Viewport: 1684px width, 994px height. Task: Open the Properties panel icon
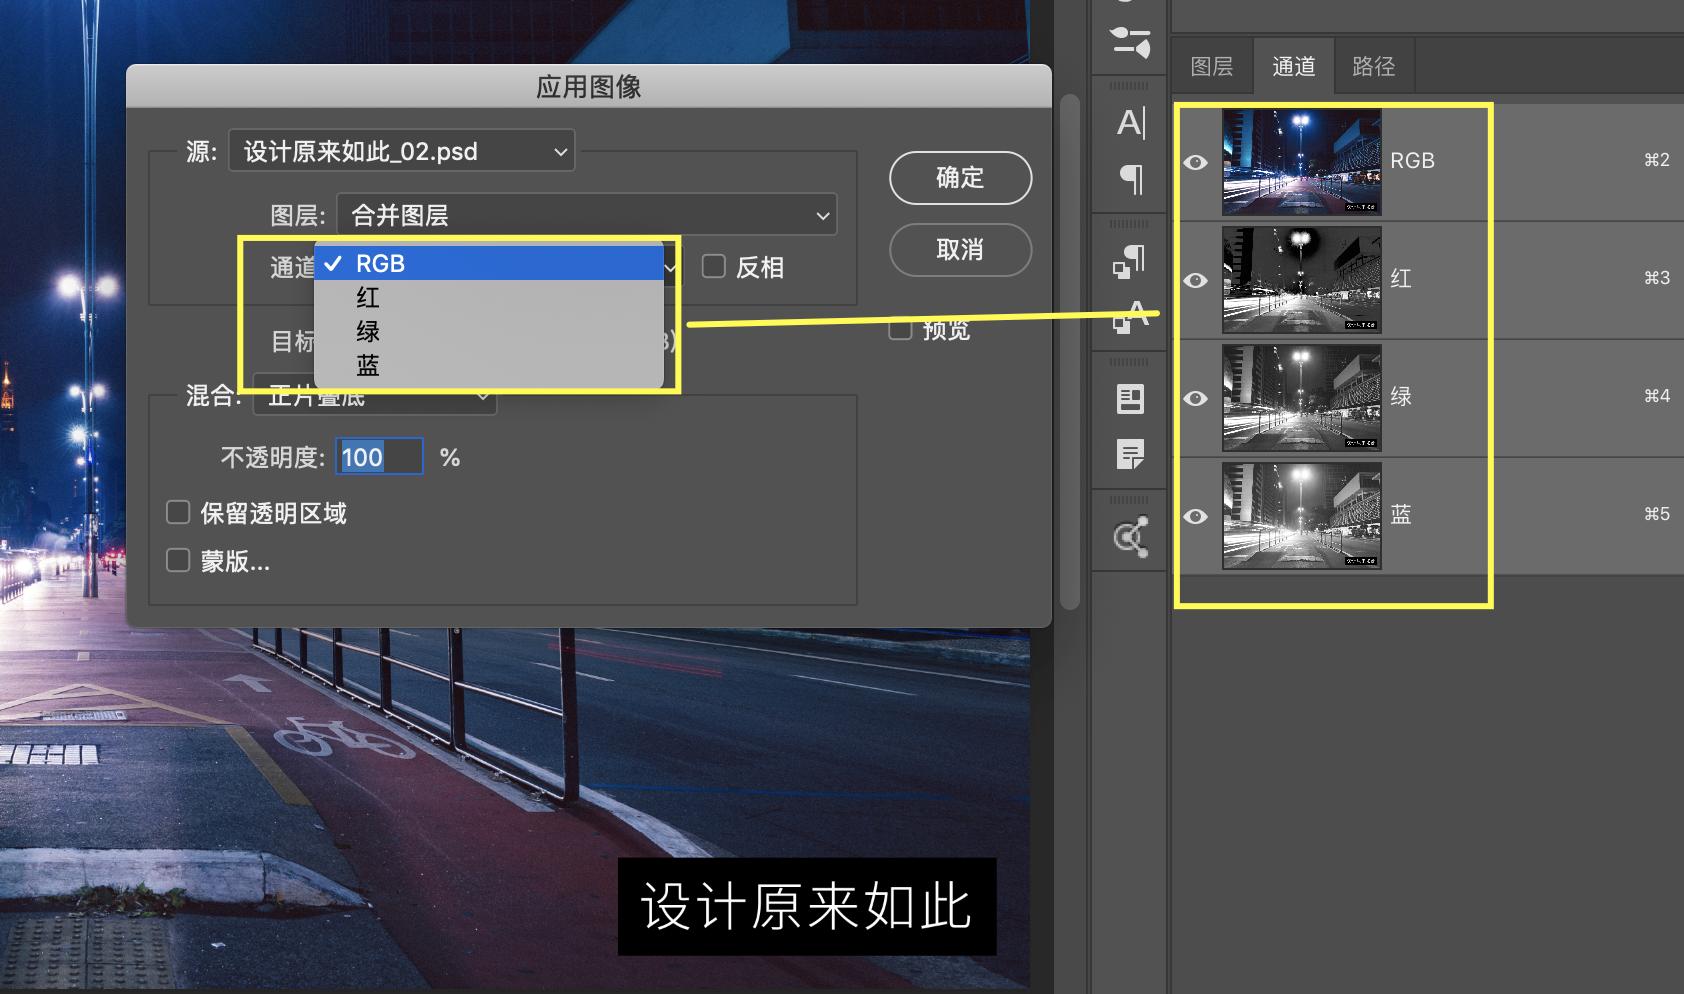1129,398
